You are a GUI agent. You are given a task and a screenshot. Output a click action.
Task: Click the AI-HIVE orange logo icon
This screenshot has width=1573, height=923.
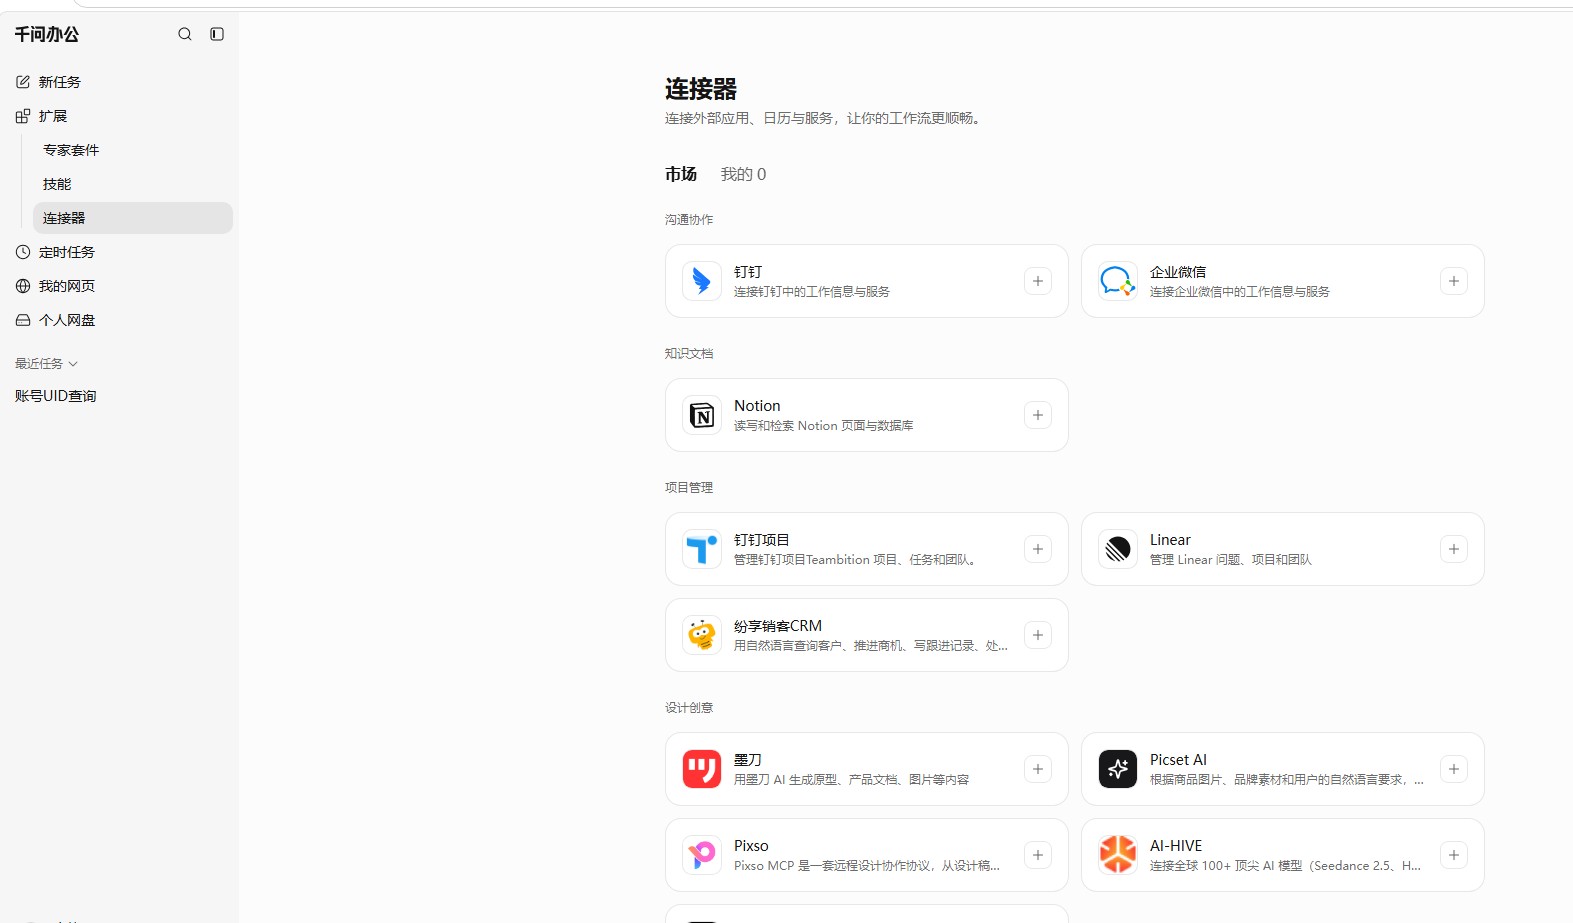point(1118,855)
